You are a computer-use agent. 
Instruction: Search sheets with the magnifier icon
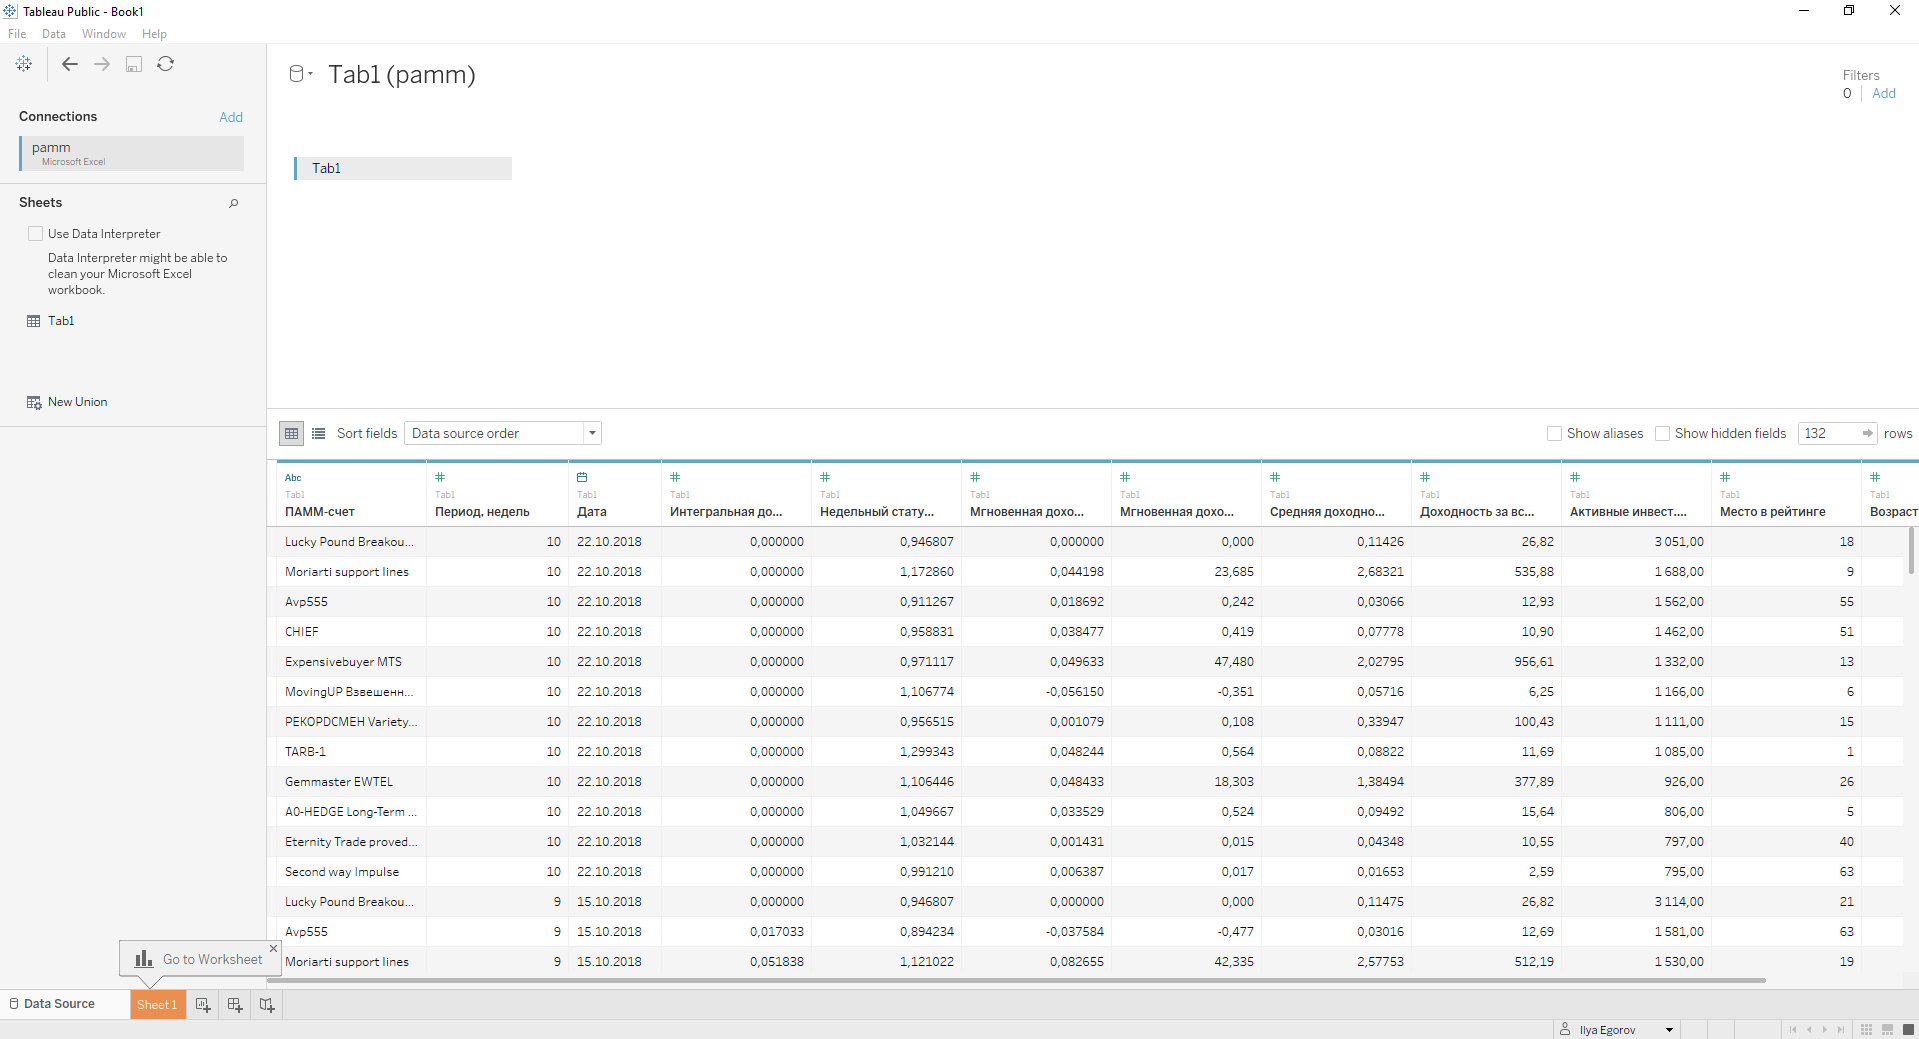(234, 203)
